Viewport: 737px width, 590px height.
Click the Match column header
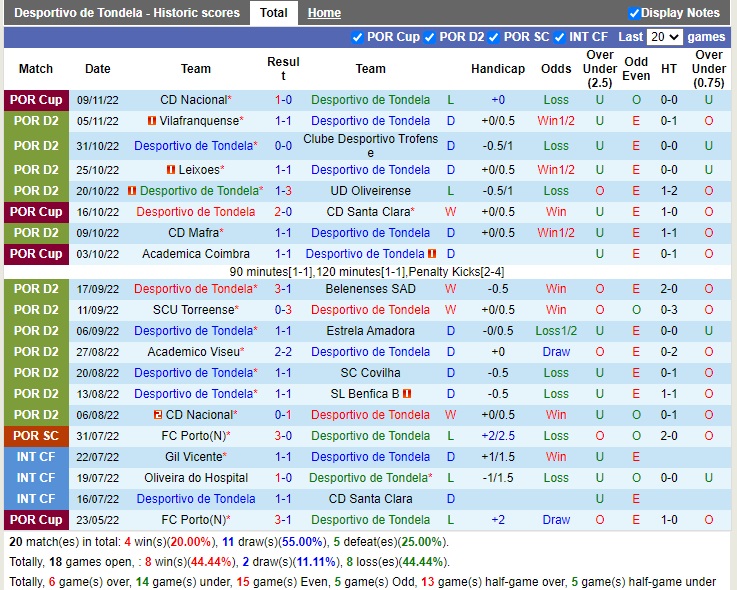[36, 69]
